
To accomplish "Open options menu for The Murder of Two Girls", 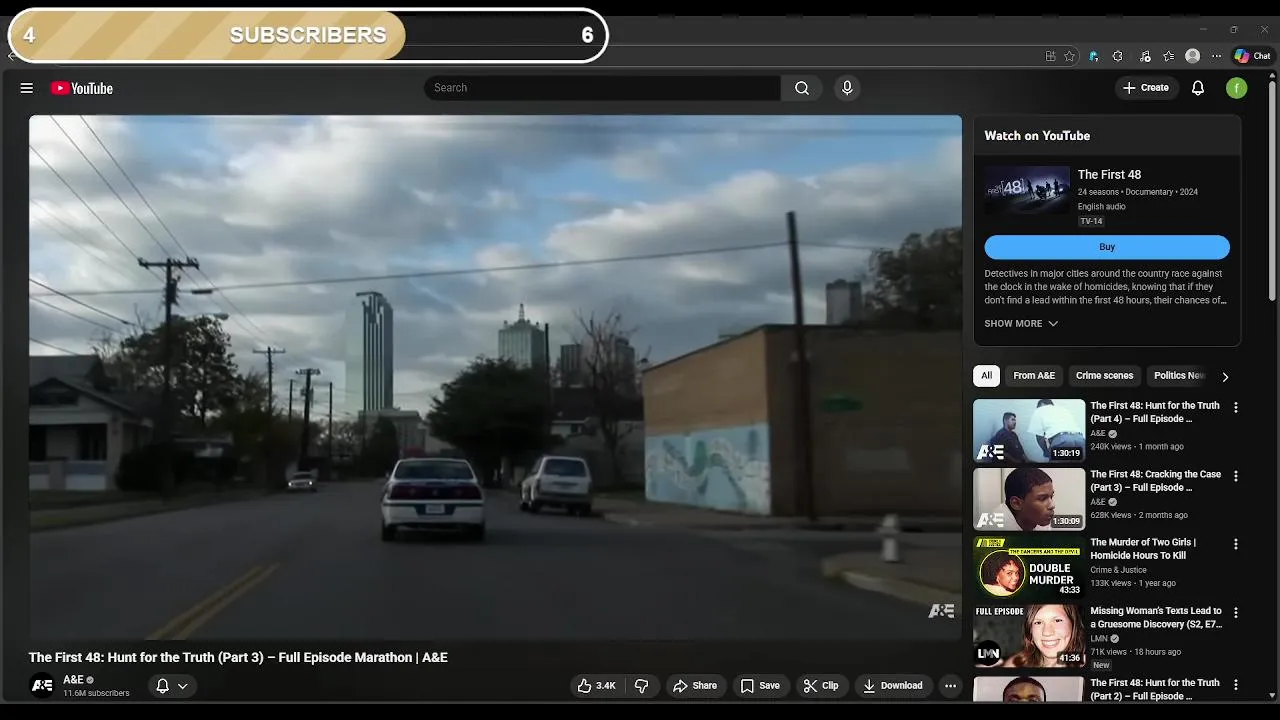I will (1236, 545).
